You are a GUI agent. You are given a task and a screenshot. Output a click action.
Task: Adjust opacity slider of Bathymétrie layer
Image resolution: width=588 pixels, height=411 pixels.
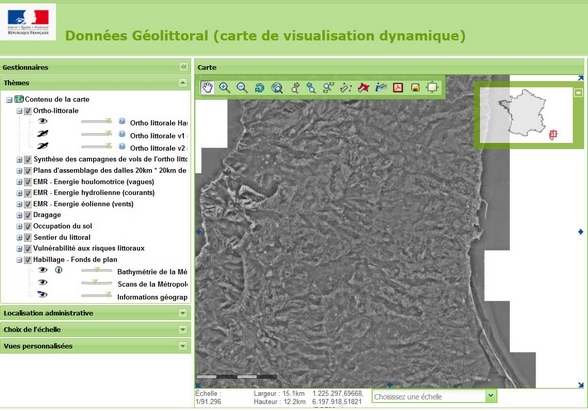coord(96,270)
